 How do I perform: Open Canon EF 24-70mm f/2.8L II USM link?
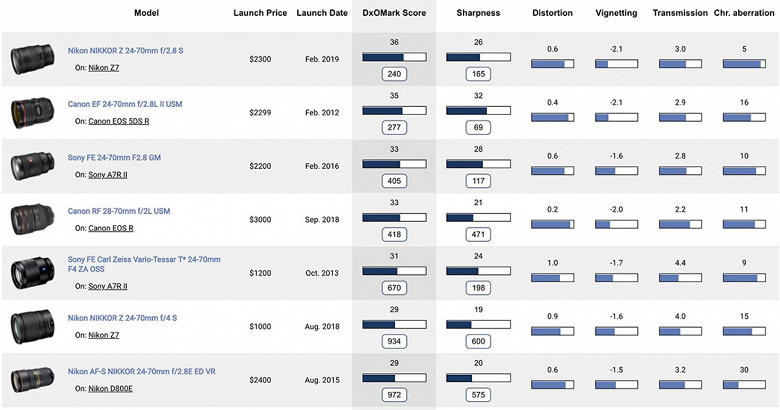click(124, 104)
